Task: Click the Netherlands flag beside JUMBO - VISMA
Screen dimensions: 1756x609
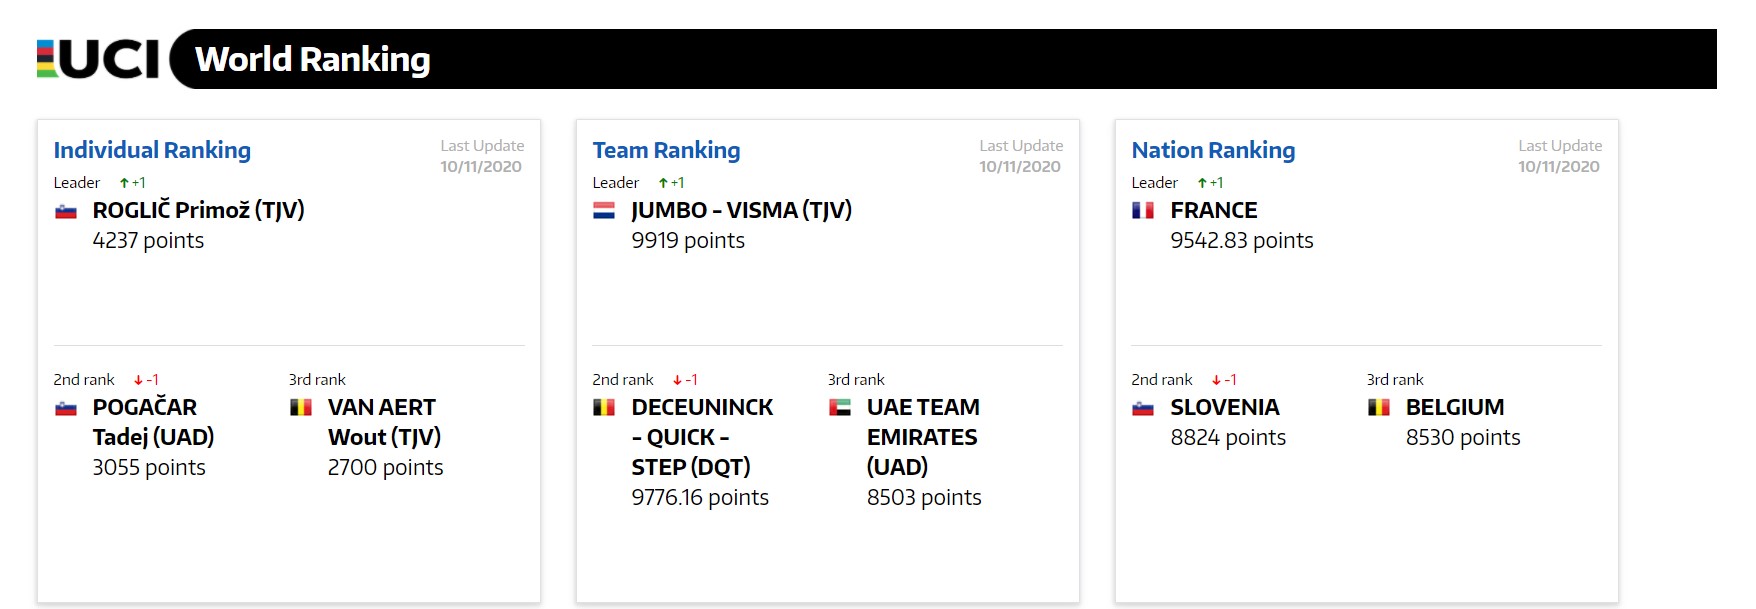Action: coord(604,211)
